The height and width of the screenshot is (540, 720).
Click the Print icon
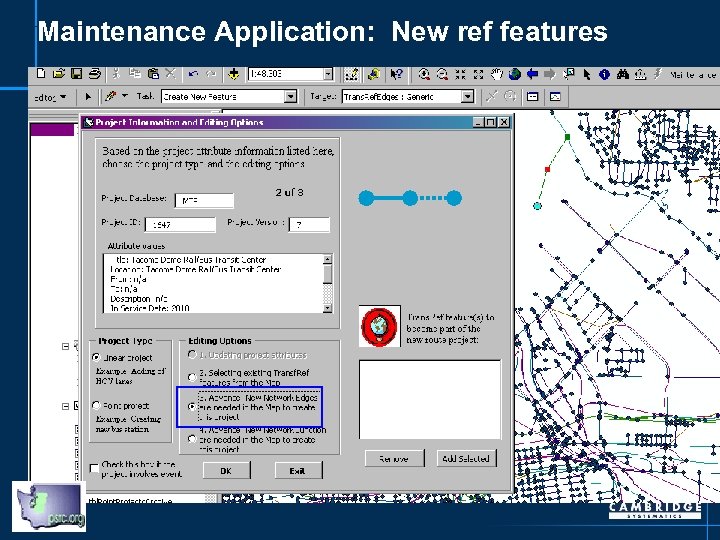(x=95, y=73)
